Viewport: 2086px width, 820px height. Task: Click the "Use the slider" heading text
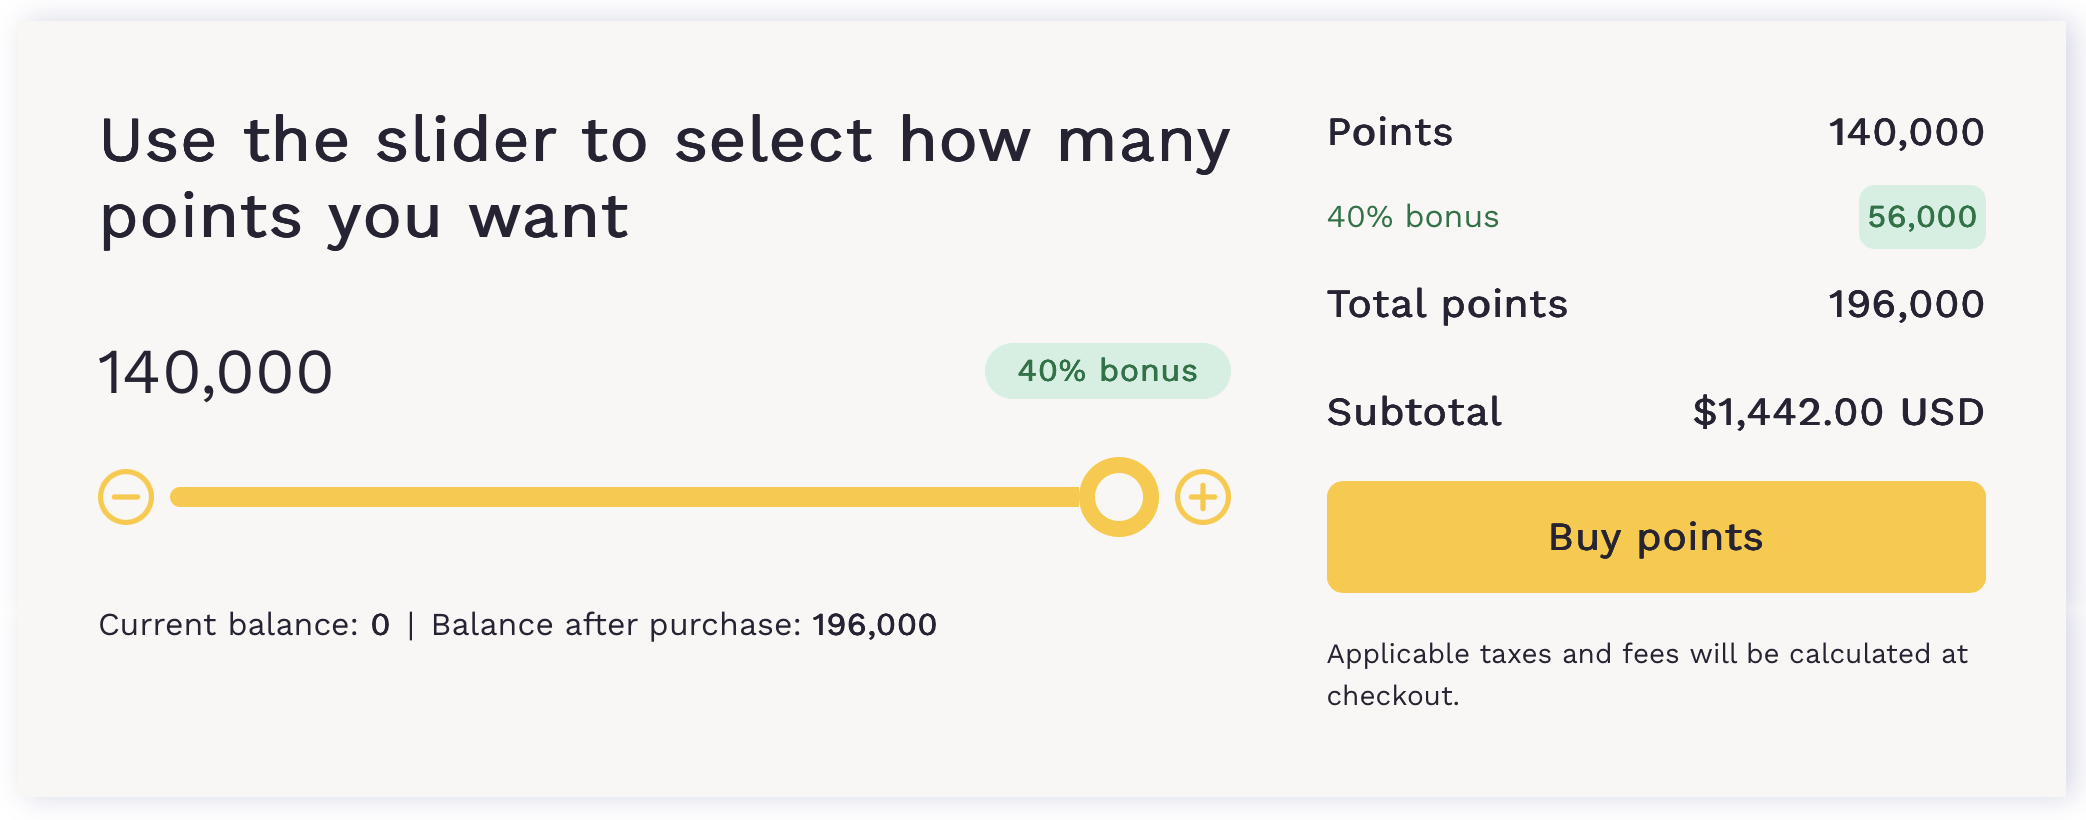[664, 177]
